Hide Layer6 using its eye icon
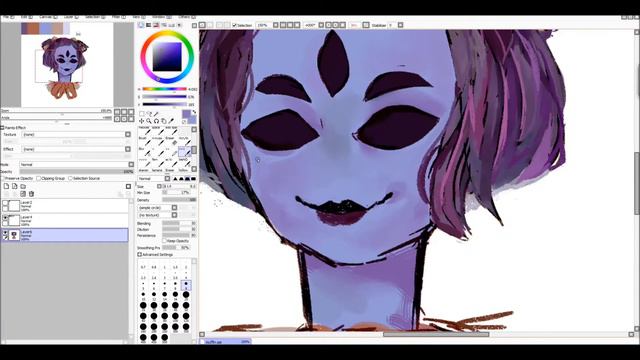 tap(5, 233)
